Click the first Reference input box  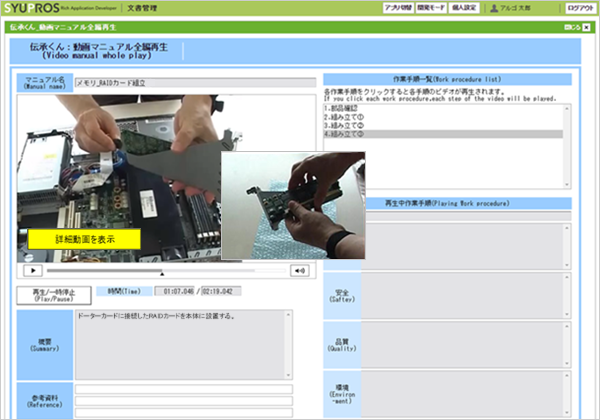click(x=184, y=389)
